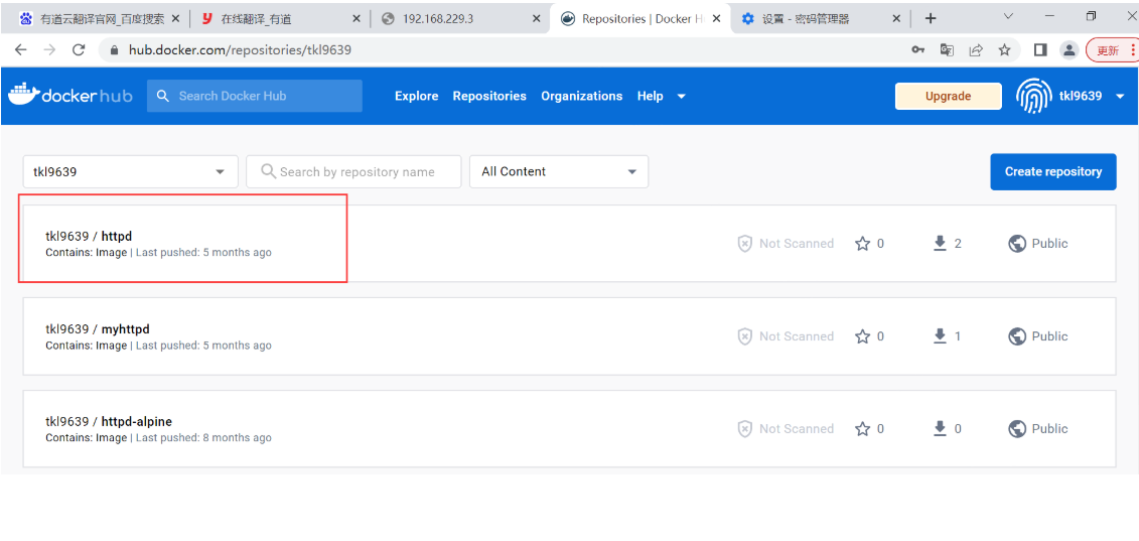This screenshot has width=1139, height=541.
Task: Close the 192.168.229.3 tab
Action: point(537,20)
